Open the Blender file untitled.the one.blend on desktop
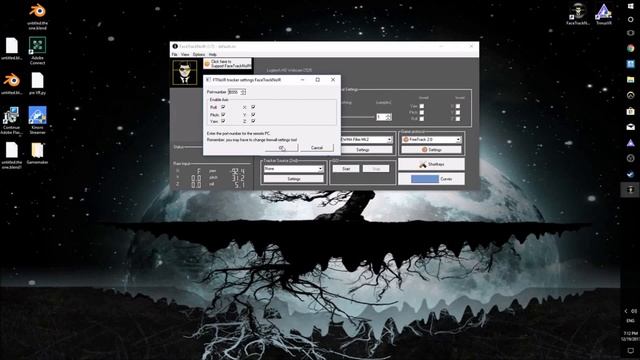The image size is (640, 360). point(37,16)
